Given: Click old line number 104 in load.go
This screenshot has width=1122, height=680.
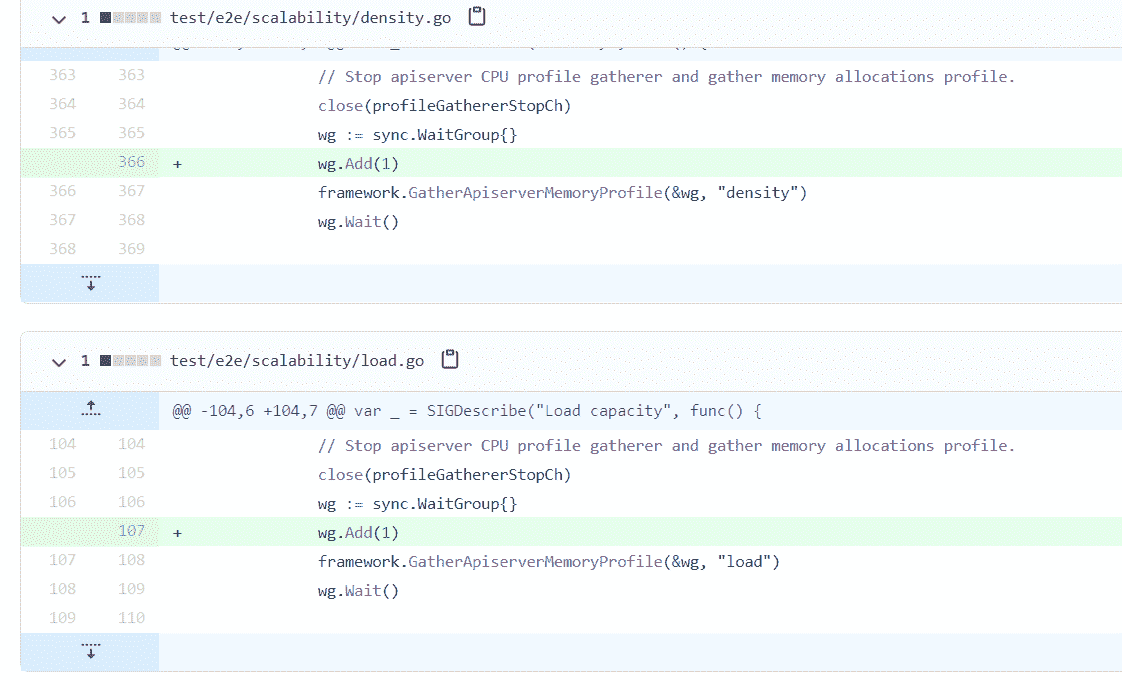Looking at the screenshot, I should pyautogui.click(x=62, y=444).
